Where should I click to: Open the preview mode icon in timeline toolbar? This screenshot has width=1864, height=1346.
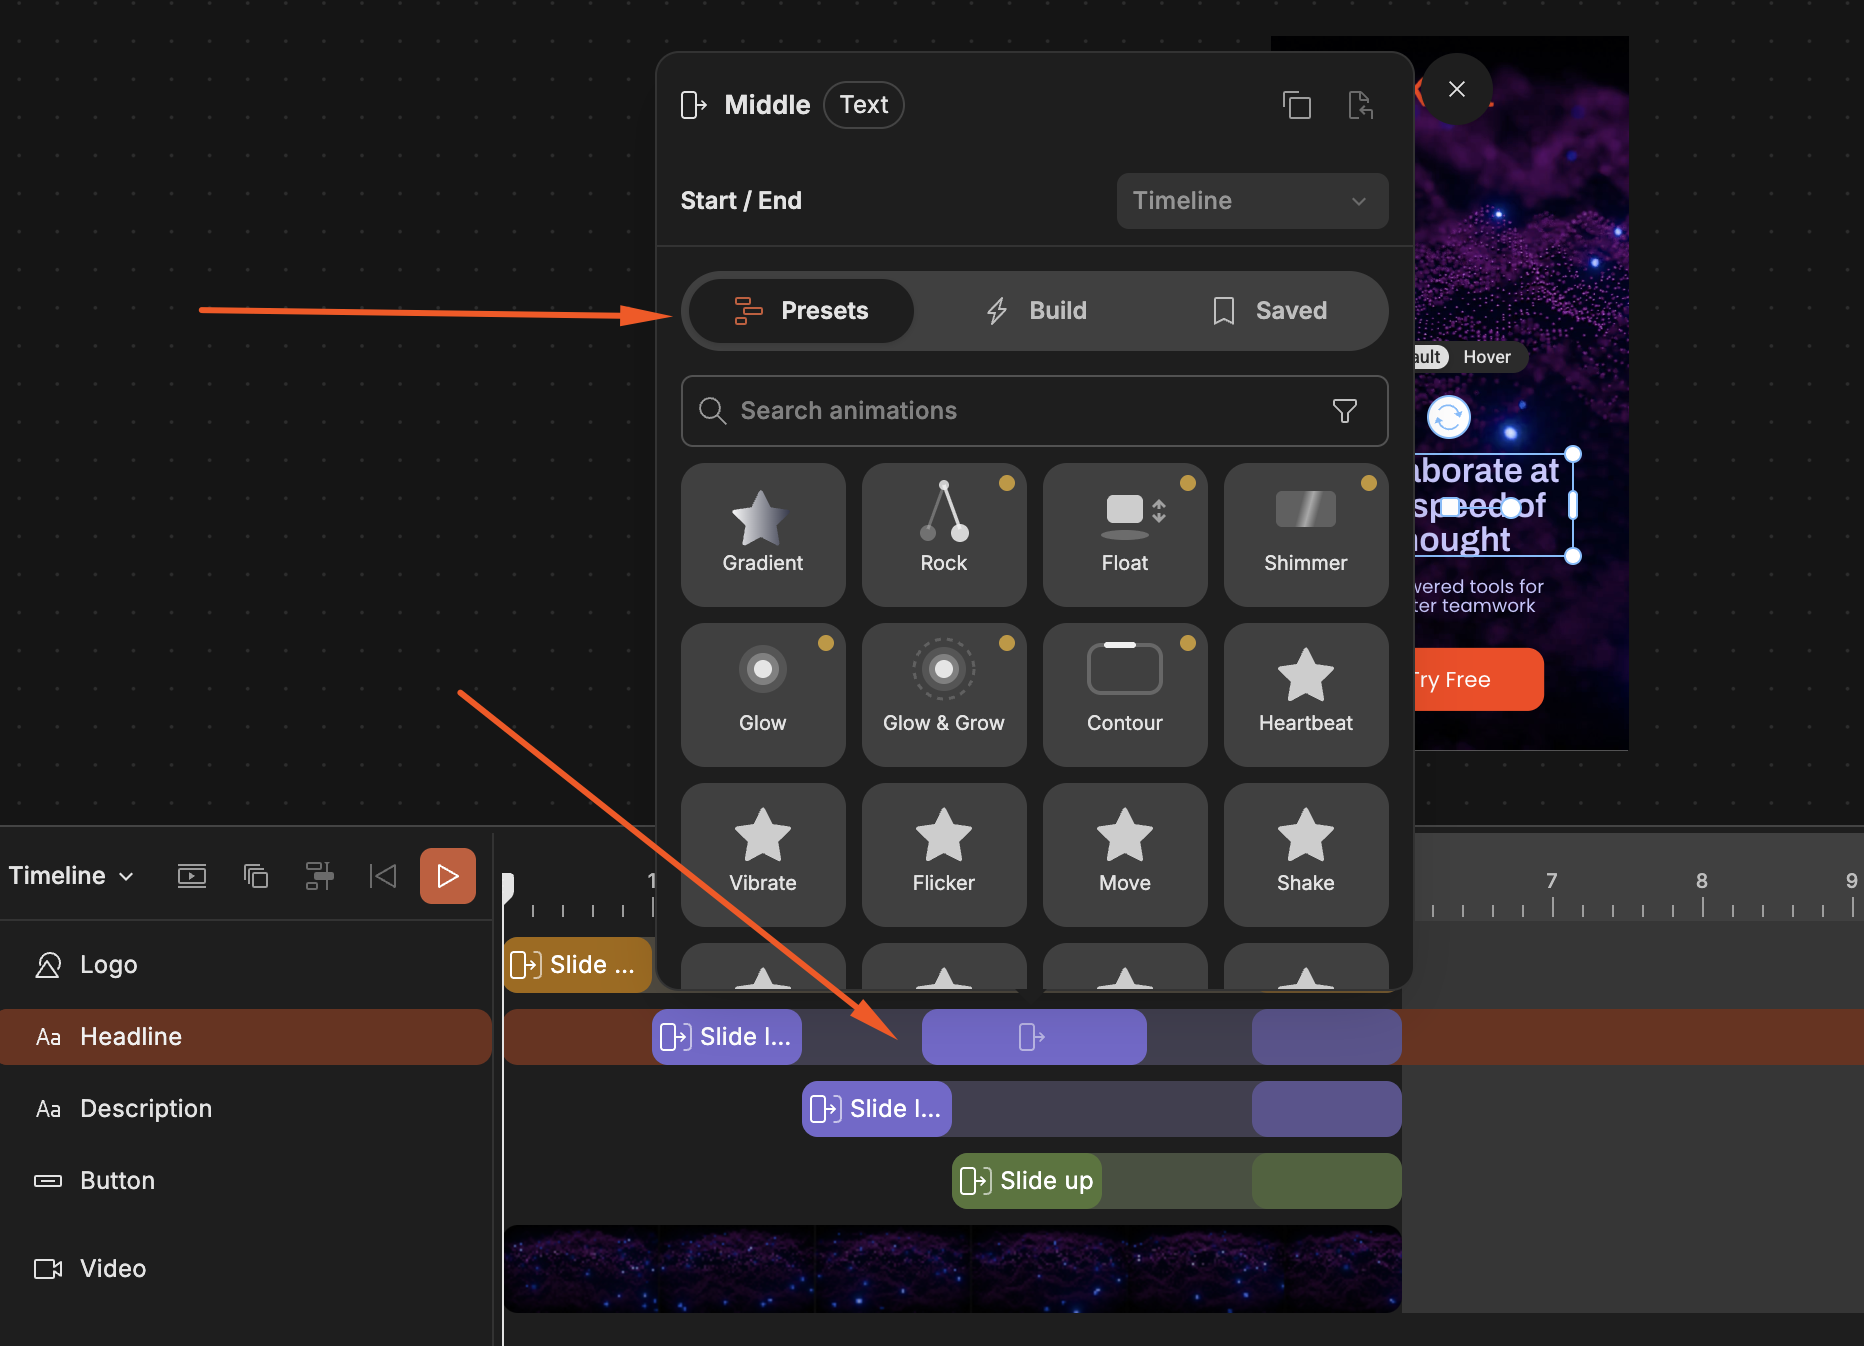(192, 876)
